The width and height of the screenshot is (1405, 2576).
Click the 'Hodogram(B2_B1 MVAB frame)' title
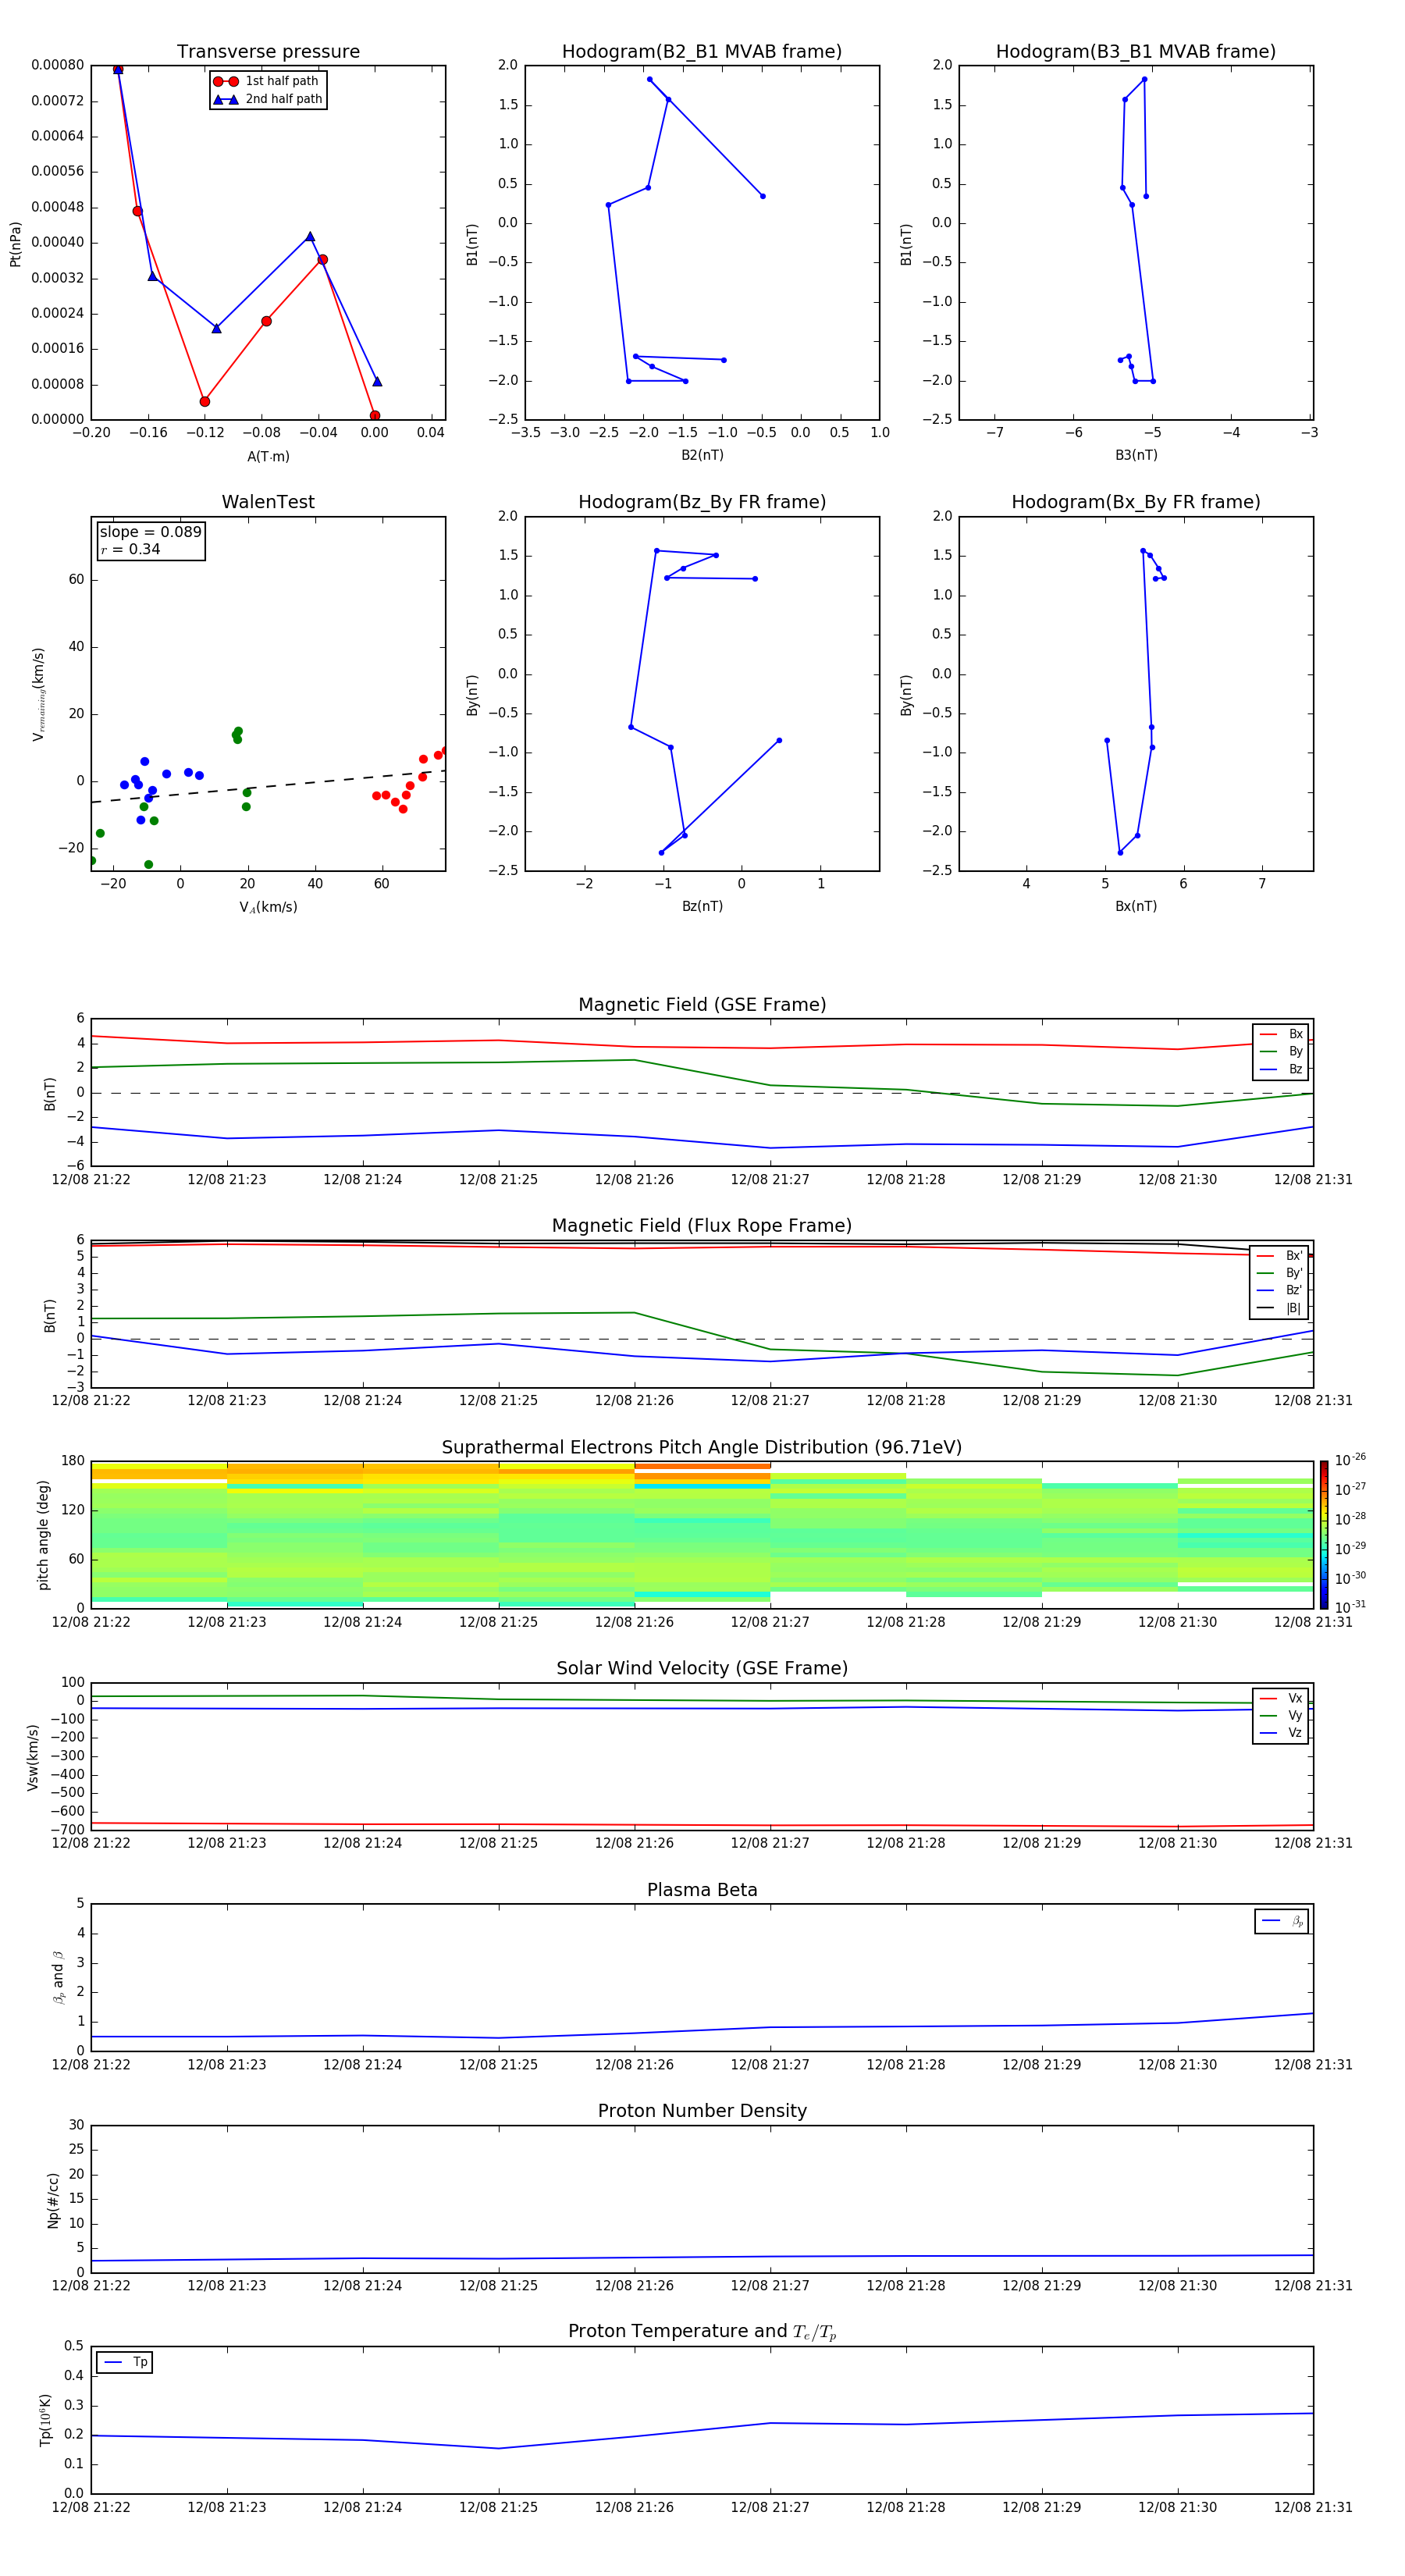702,51
